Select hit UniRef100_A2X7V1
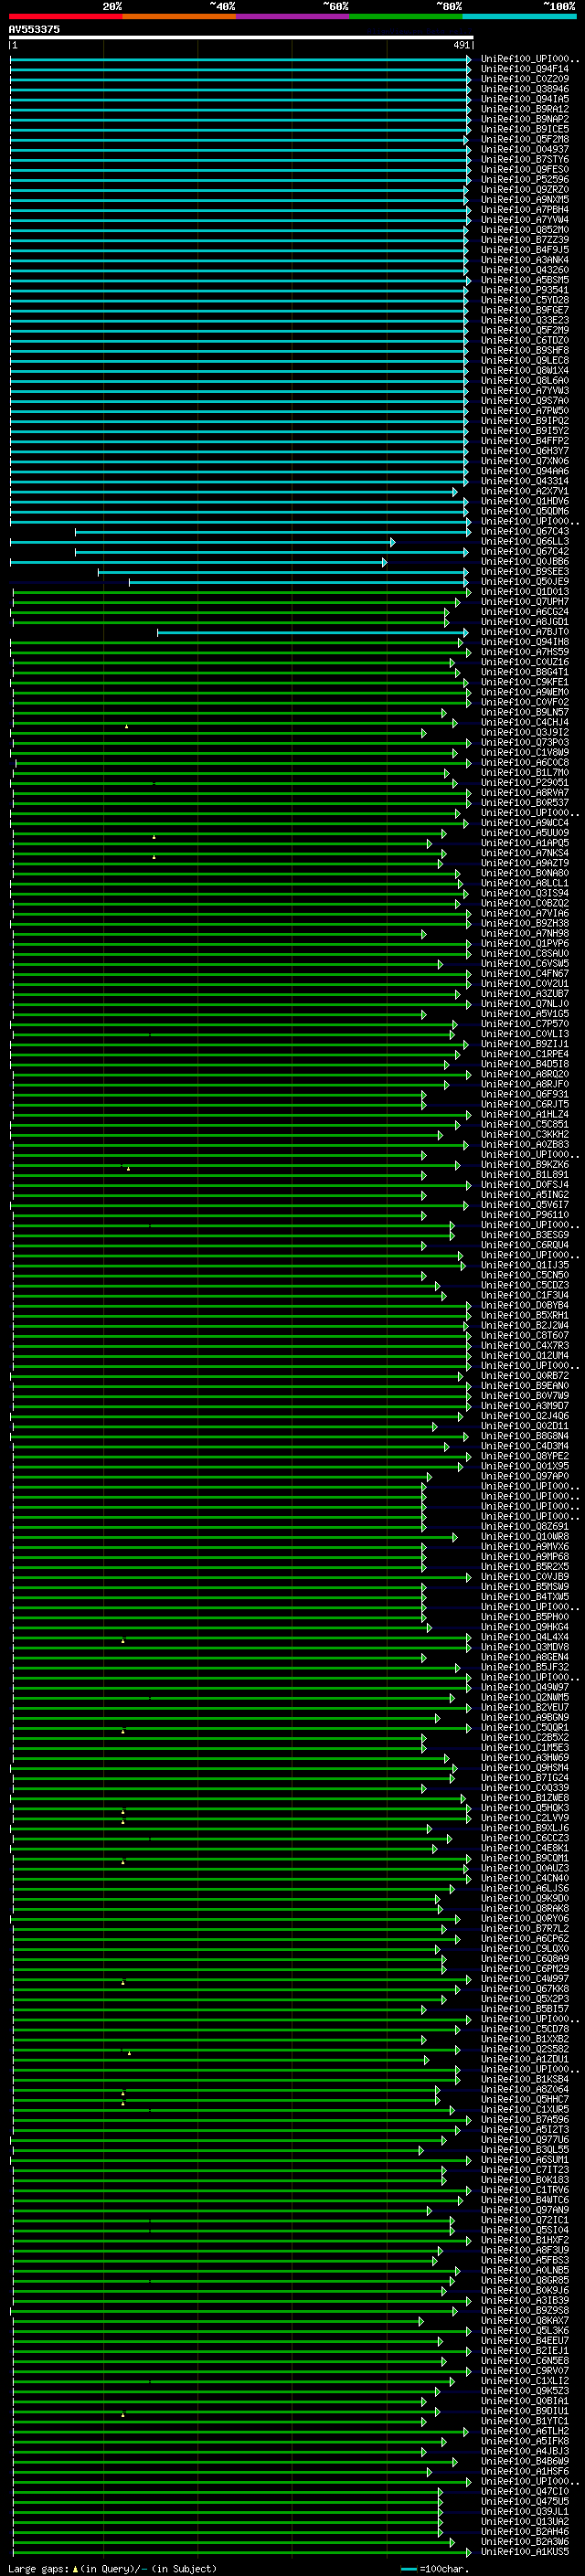Screen dimensions: 585x2576 coord(524,491)
